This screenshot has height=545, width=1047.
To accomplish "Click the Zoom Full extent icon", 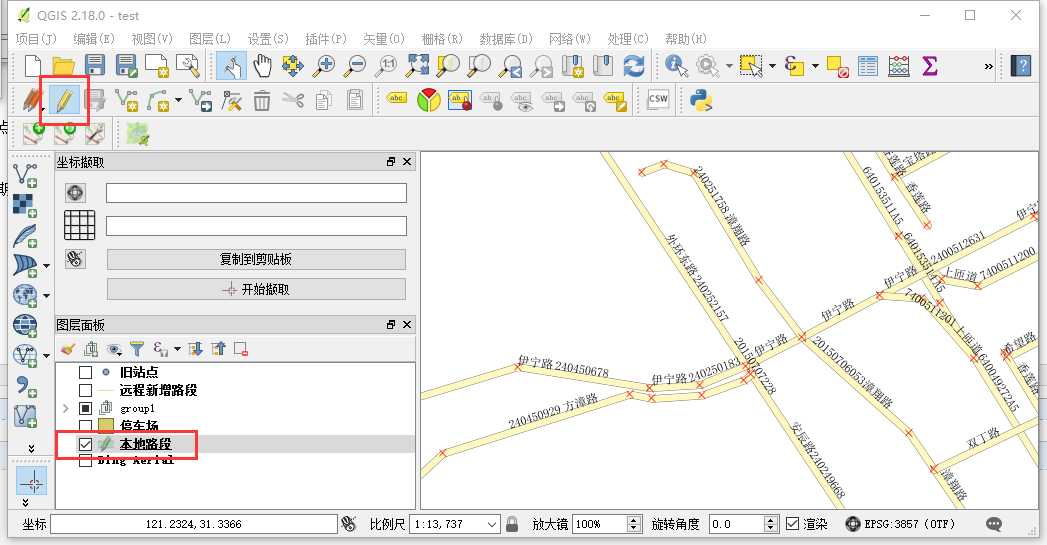I will (418, 66).
